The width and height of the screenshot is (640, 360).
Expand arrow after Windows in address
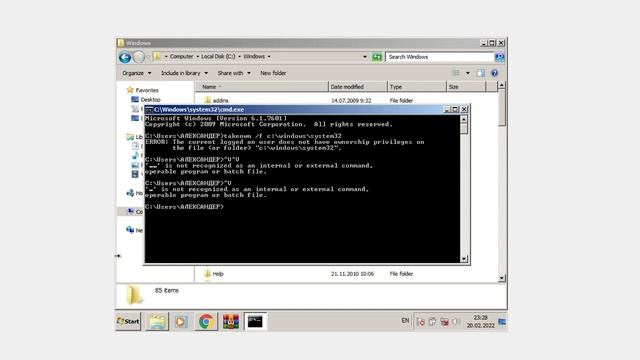(x=269, y=56)
